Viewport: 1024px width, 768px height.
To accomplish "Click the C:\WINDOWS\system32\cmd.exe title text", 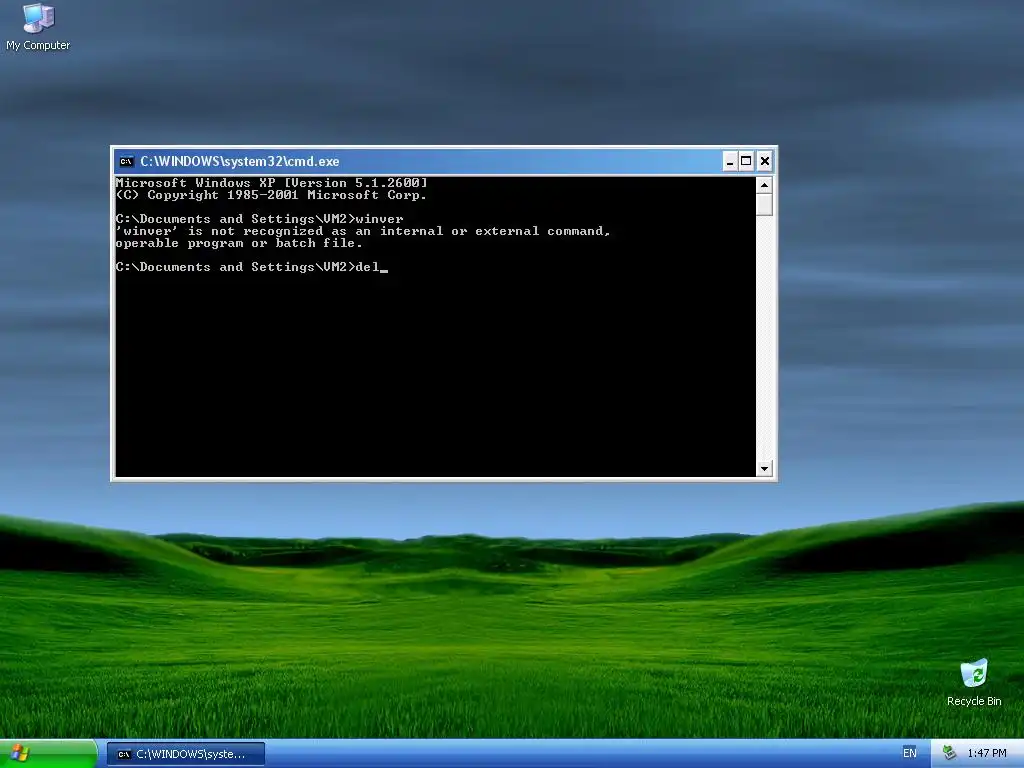I will (240, 161).
